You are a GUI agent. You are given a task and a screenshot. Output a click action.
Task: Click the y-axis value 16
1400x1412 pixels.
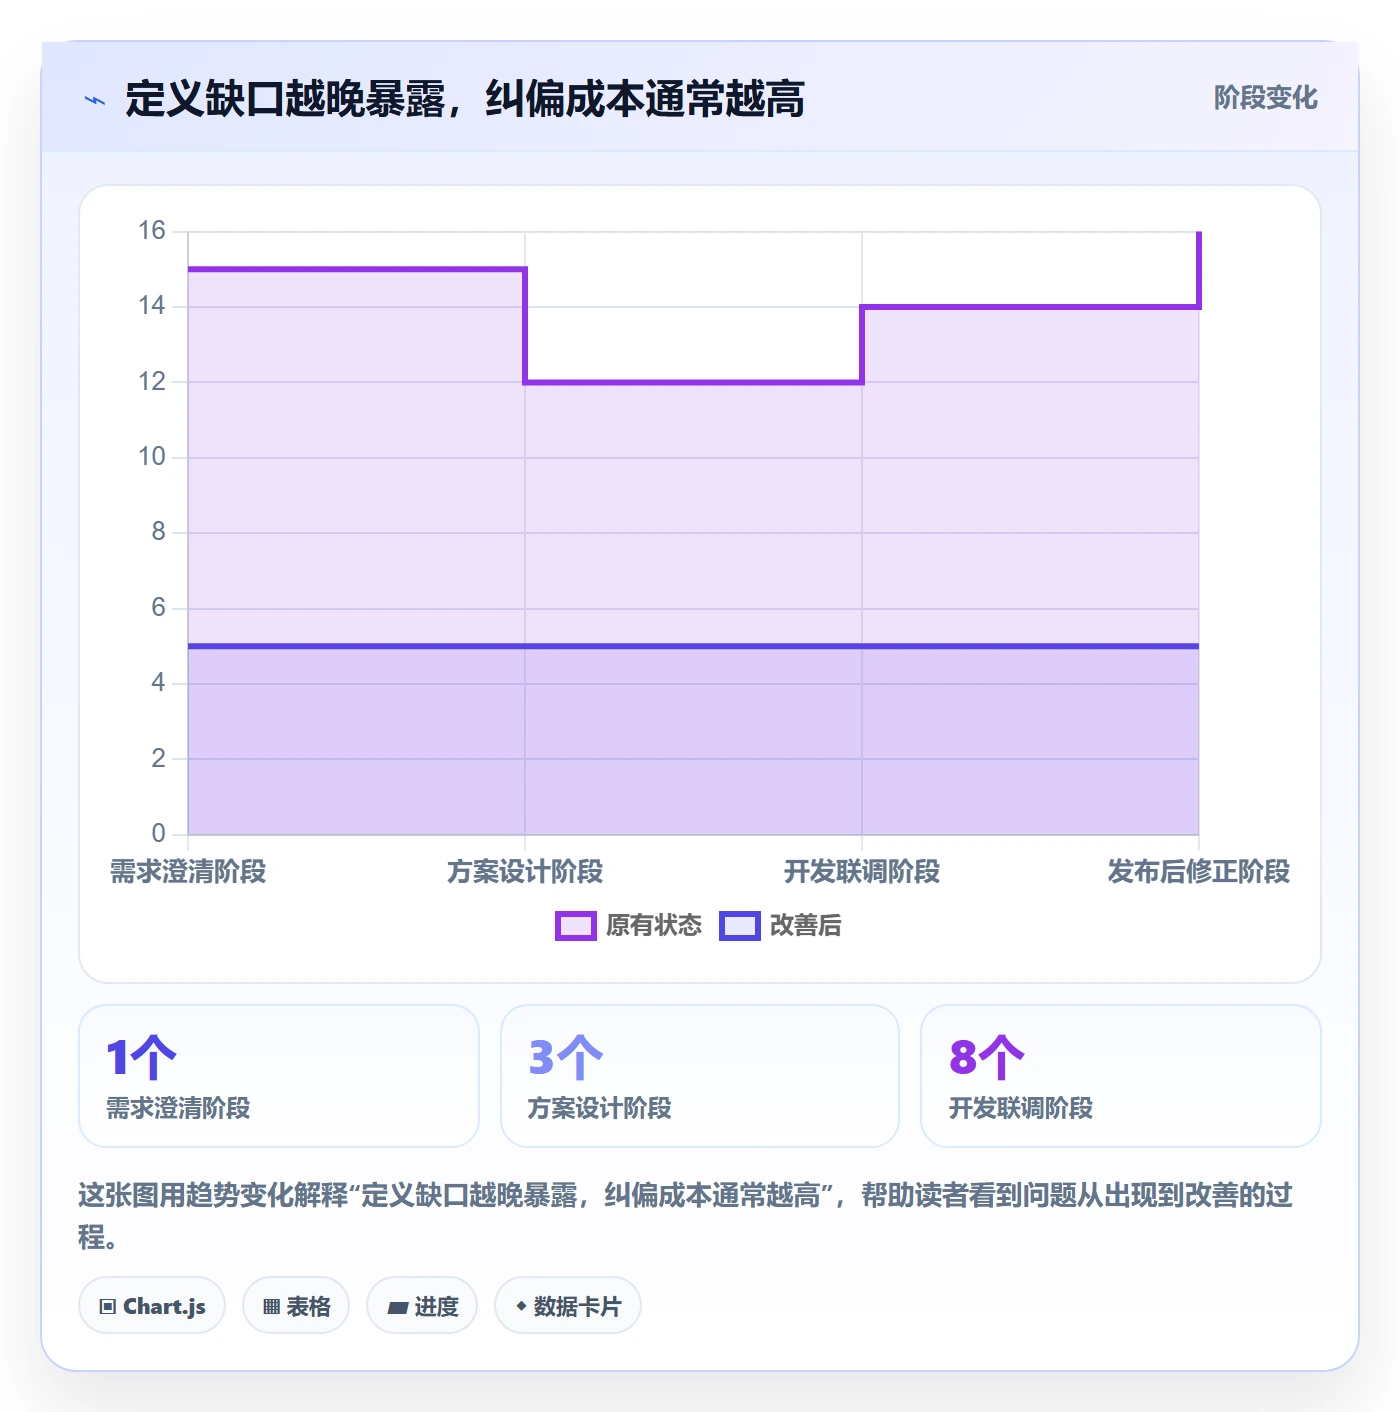pos(152,231)
